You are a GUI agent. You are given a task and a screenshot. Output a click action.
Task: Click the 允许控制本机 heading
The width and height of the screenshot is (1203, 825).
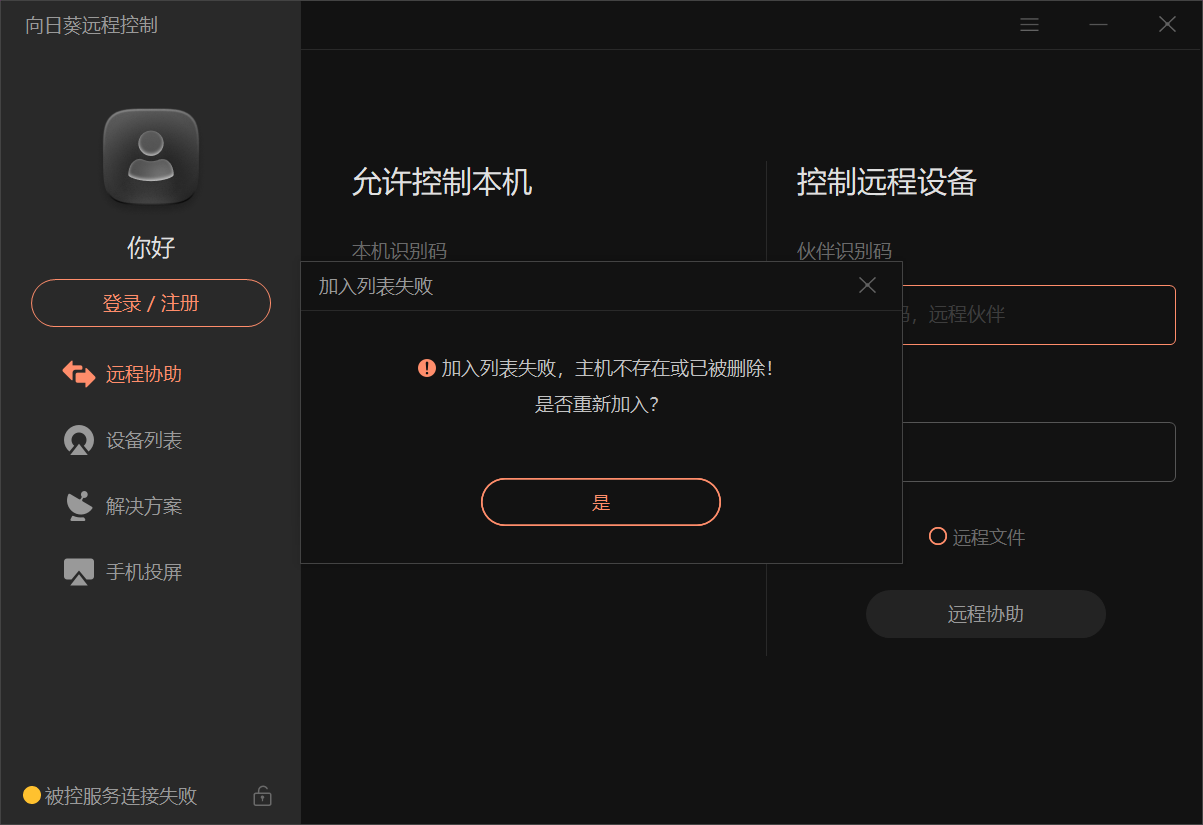442,182
